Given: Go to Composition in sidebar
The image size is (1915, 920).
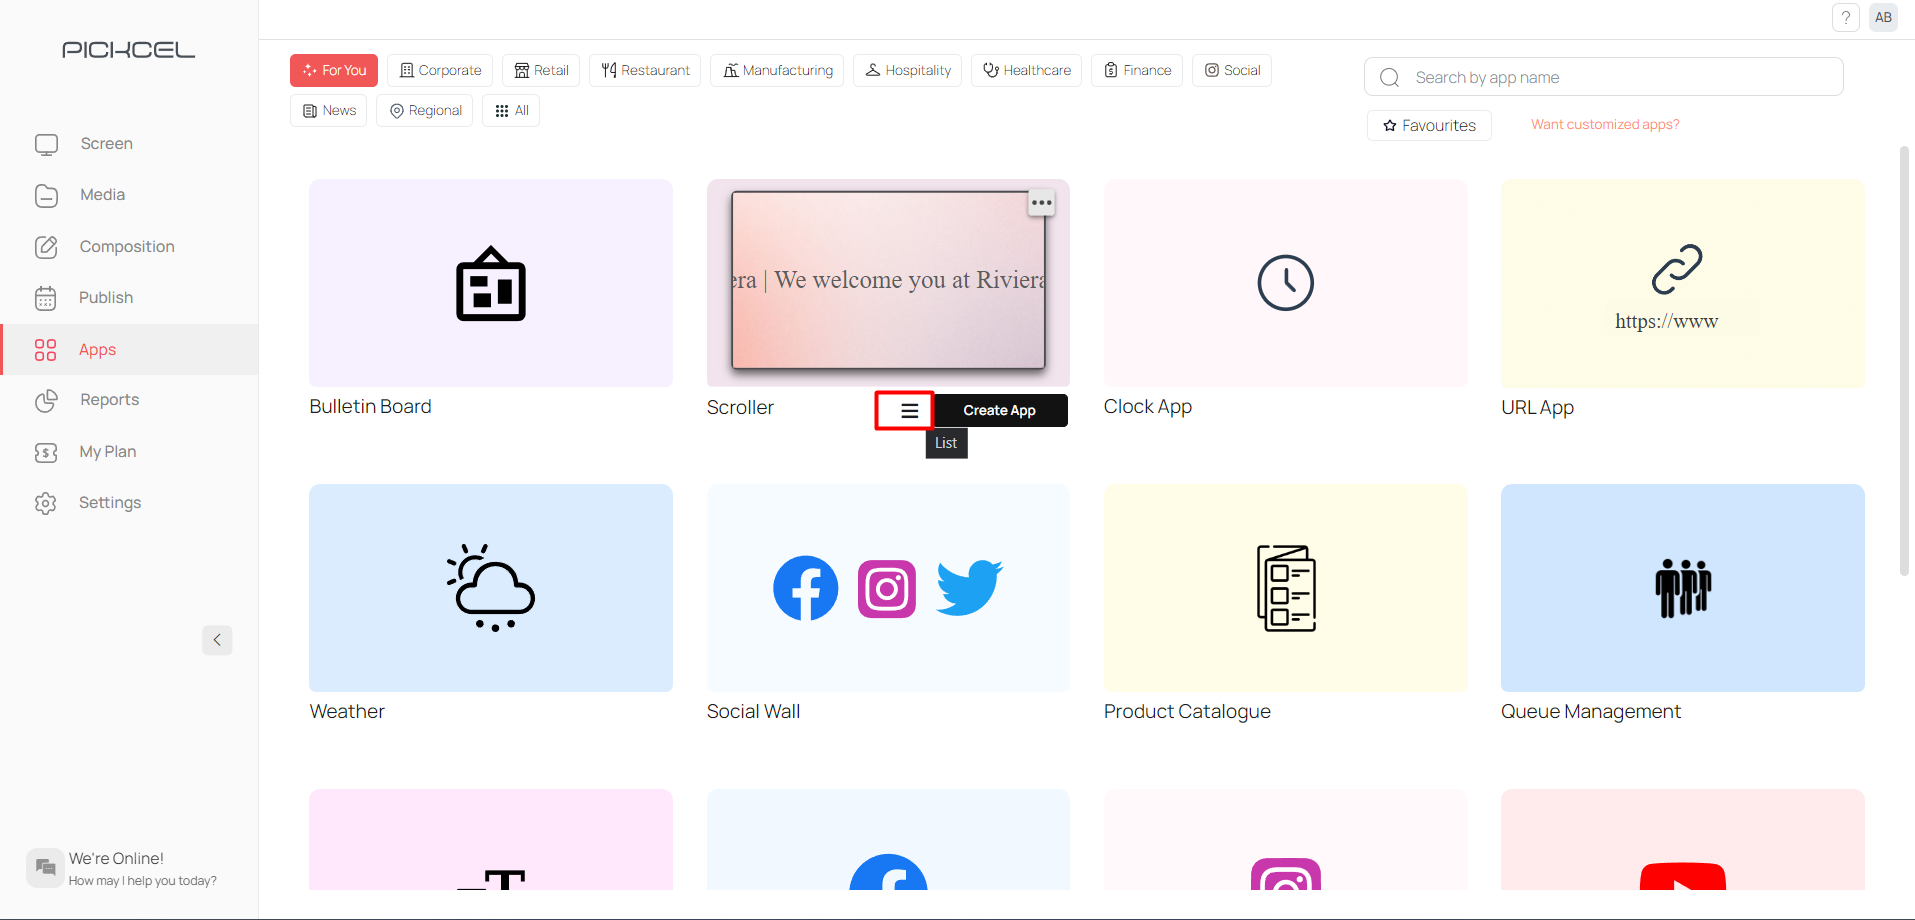Looking at the screenshot, I should [x=129, y=247].
